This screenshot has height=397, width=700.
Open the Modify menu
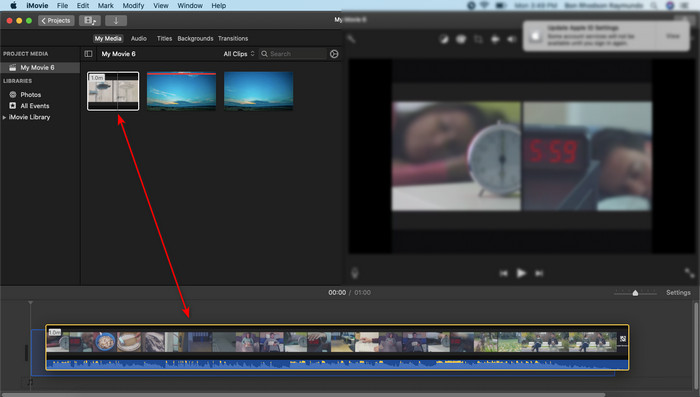click(133, 5)
